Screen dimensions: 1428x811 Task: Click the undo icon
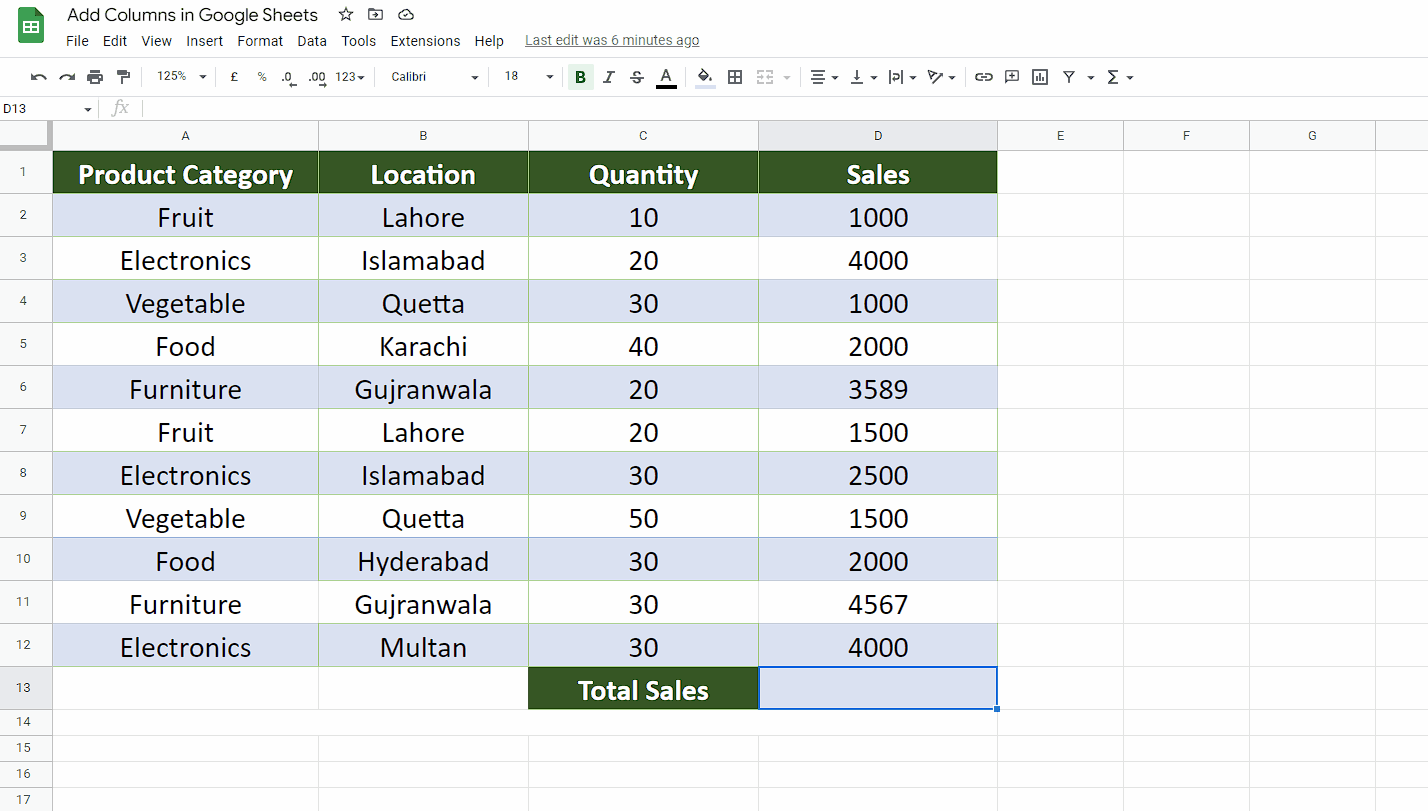[38, 76]
